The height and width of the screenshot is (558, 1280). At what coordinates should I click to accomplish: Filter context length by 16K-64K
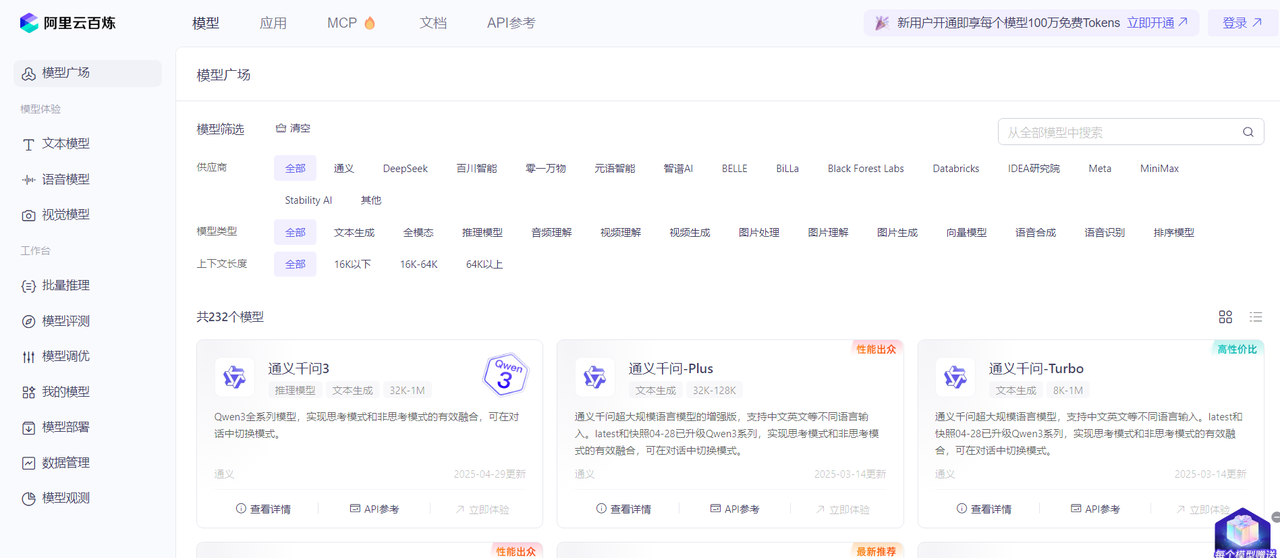pyautogui.click(x=419, y=264)
